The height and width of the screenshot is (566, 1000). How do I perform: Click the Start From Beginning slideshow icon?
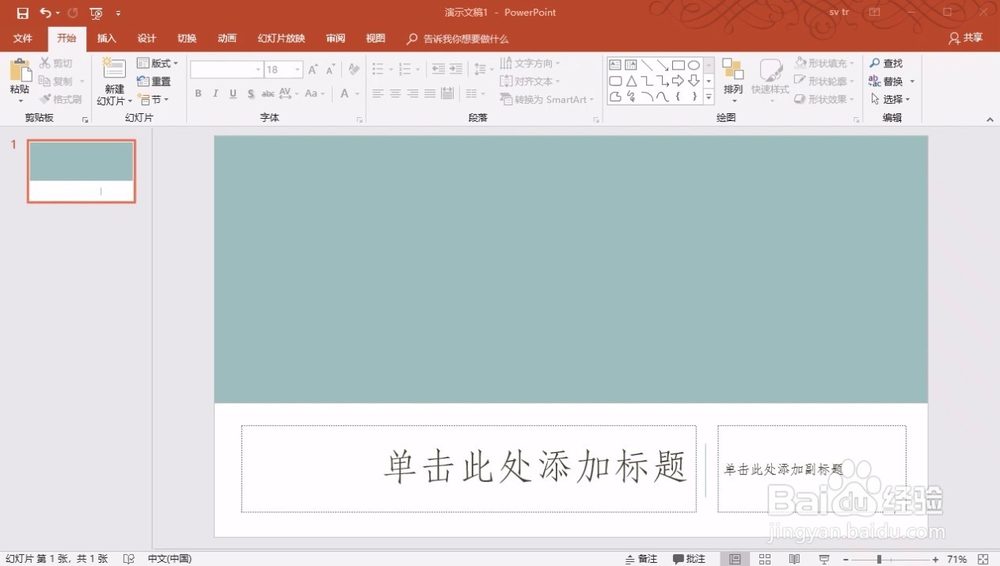click(96, 13)
